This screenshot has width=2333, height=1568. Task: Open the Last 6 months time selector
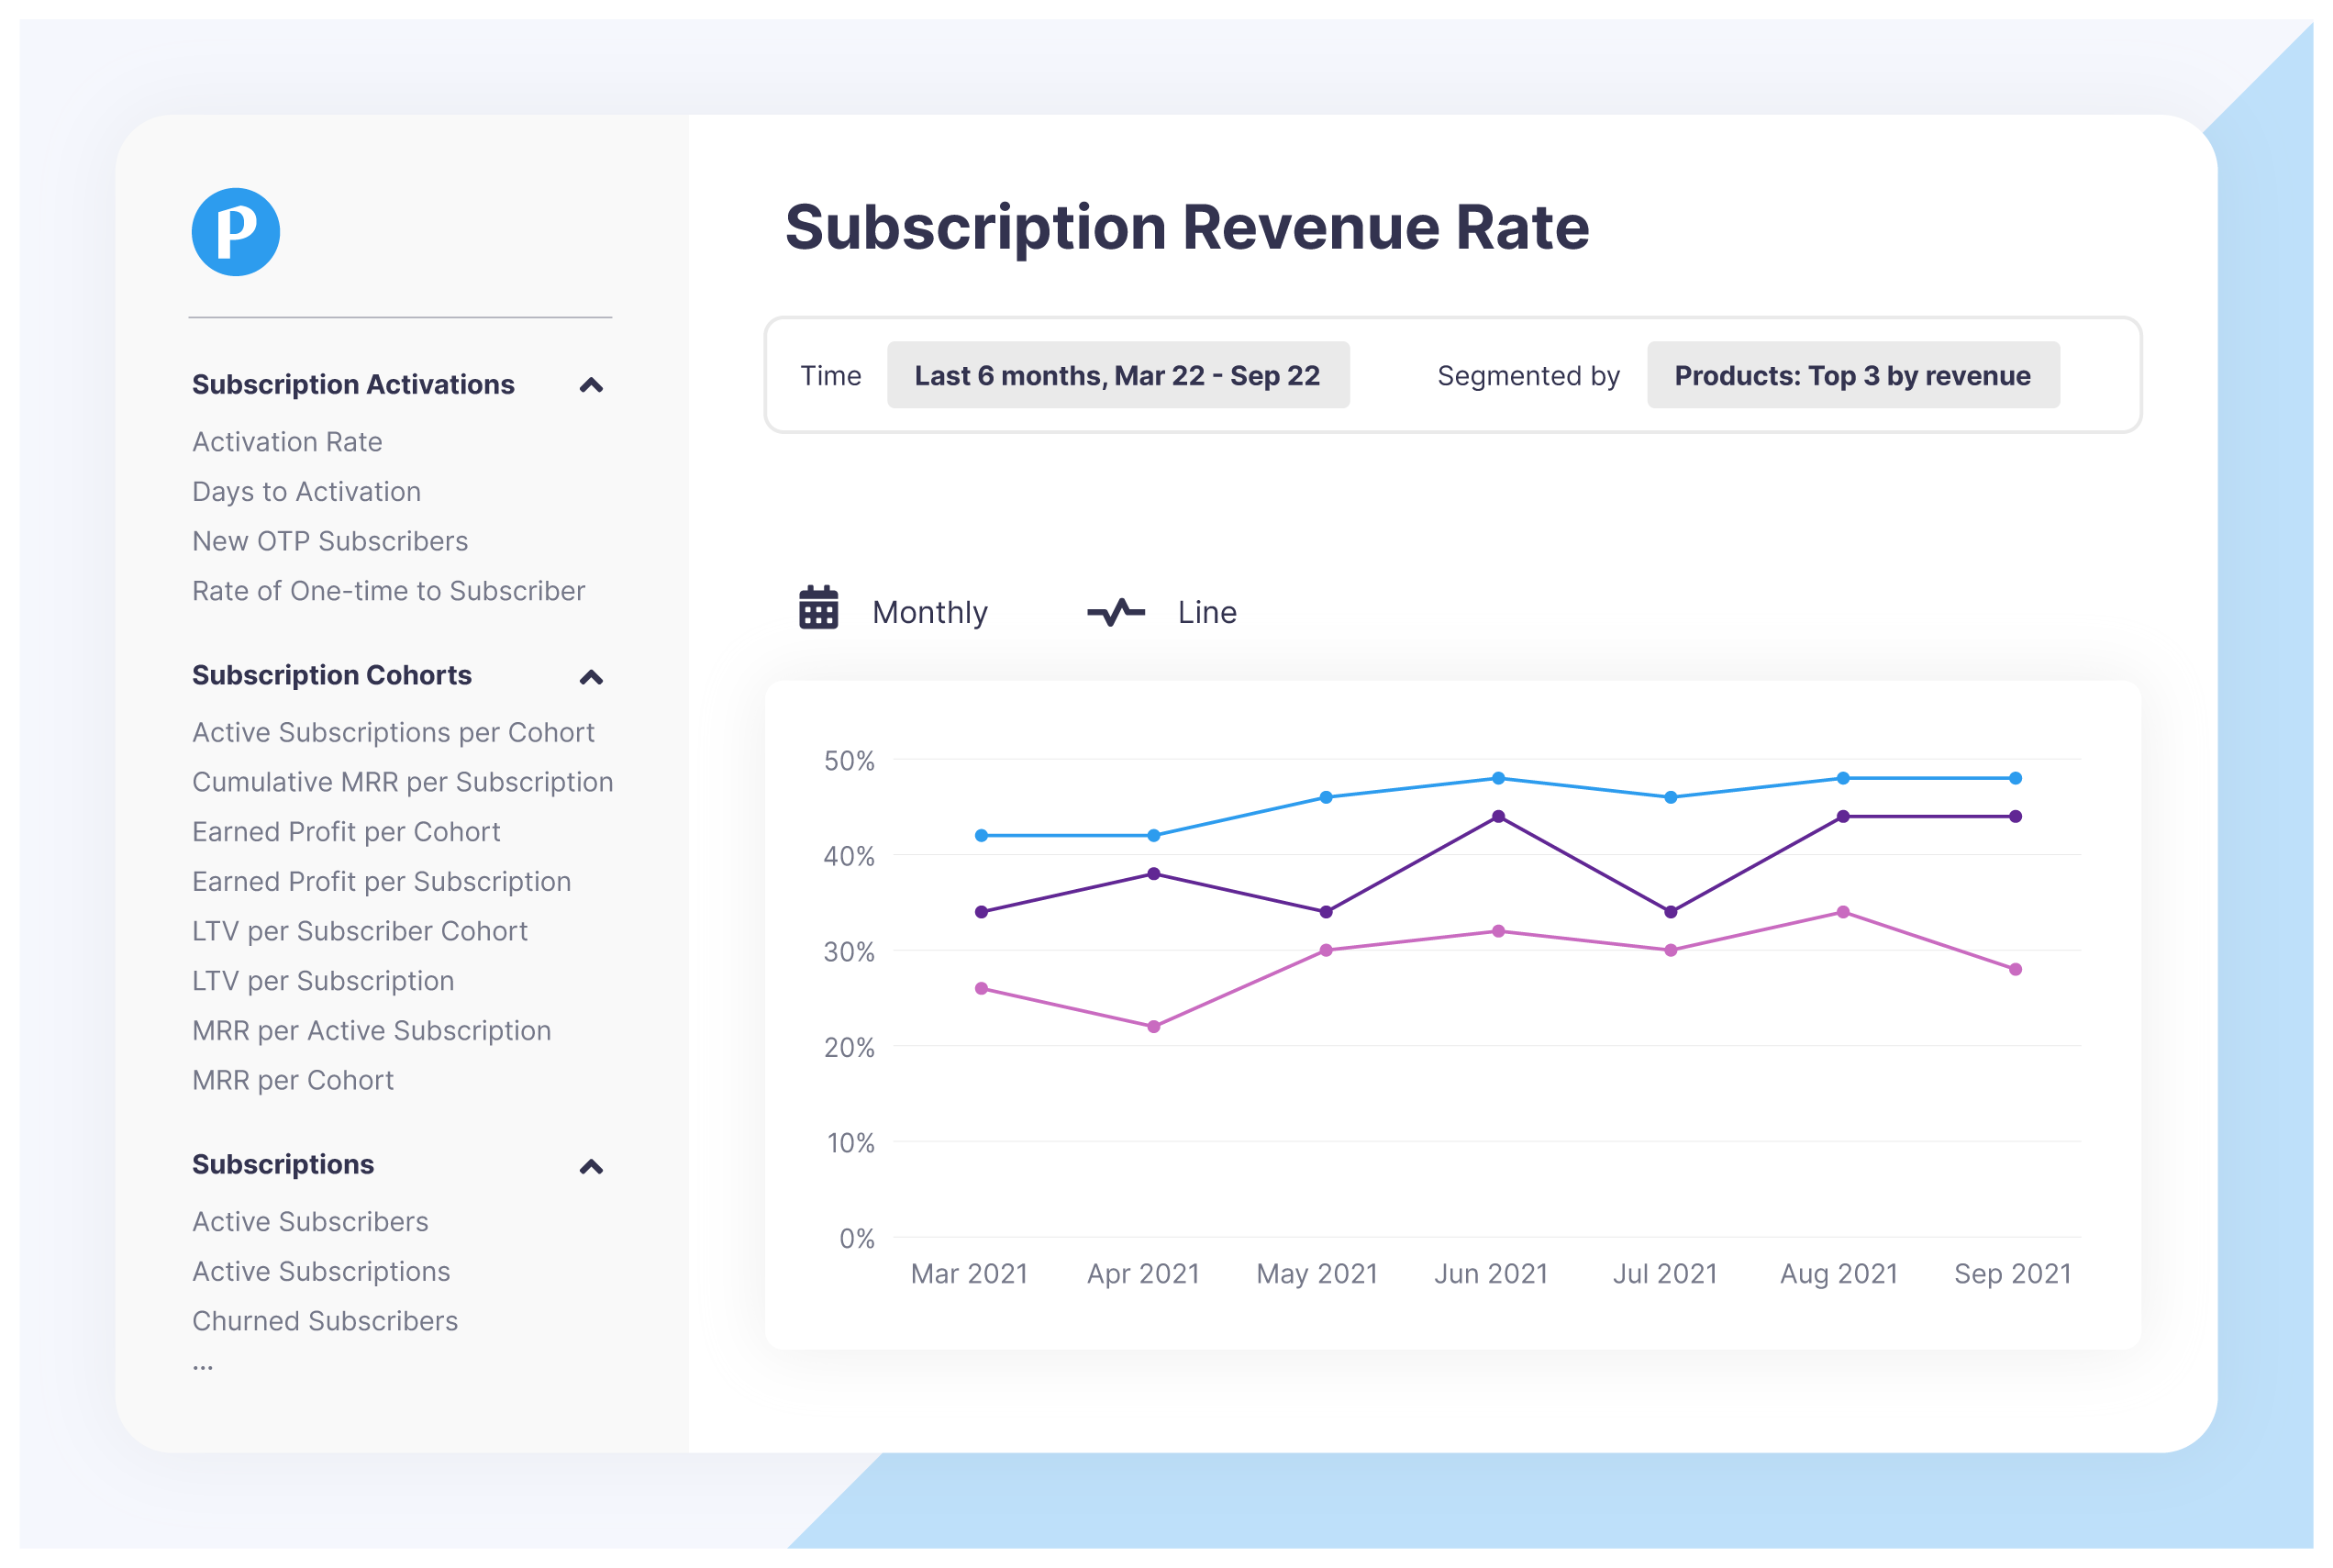pyautogui.click(x=1117, y=375)
